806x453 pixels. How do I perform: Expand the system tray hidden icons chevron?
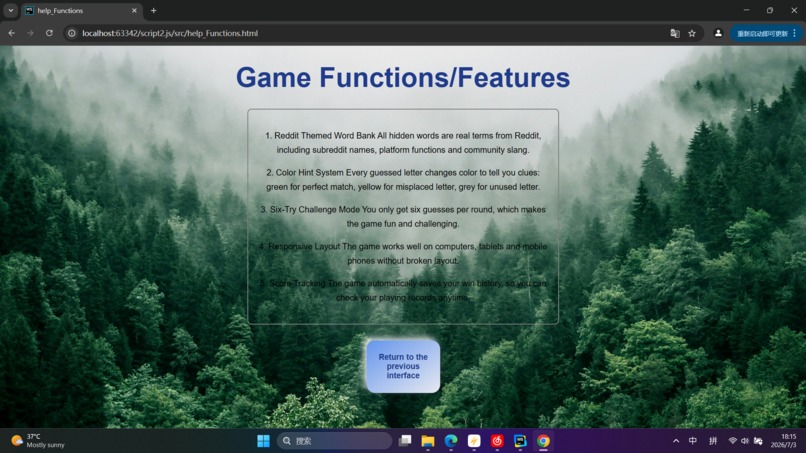pyautogui.click(x=676, y=441)
